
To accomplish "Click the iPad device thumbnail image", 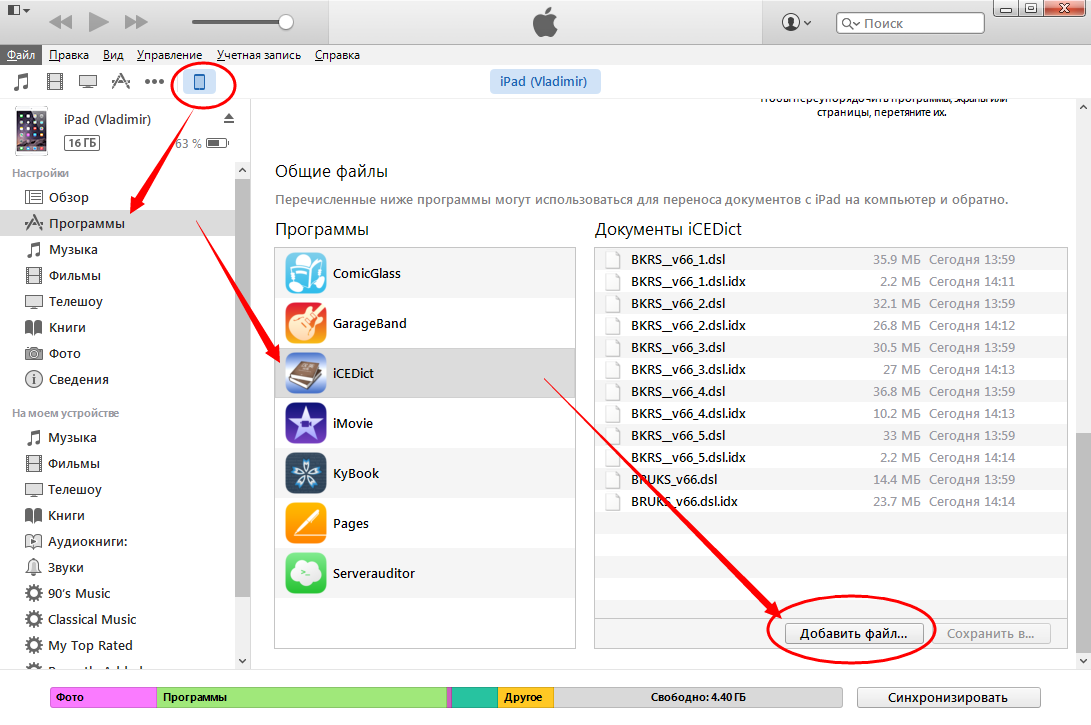I will [31, 130].
